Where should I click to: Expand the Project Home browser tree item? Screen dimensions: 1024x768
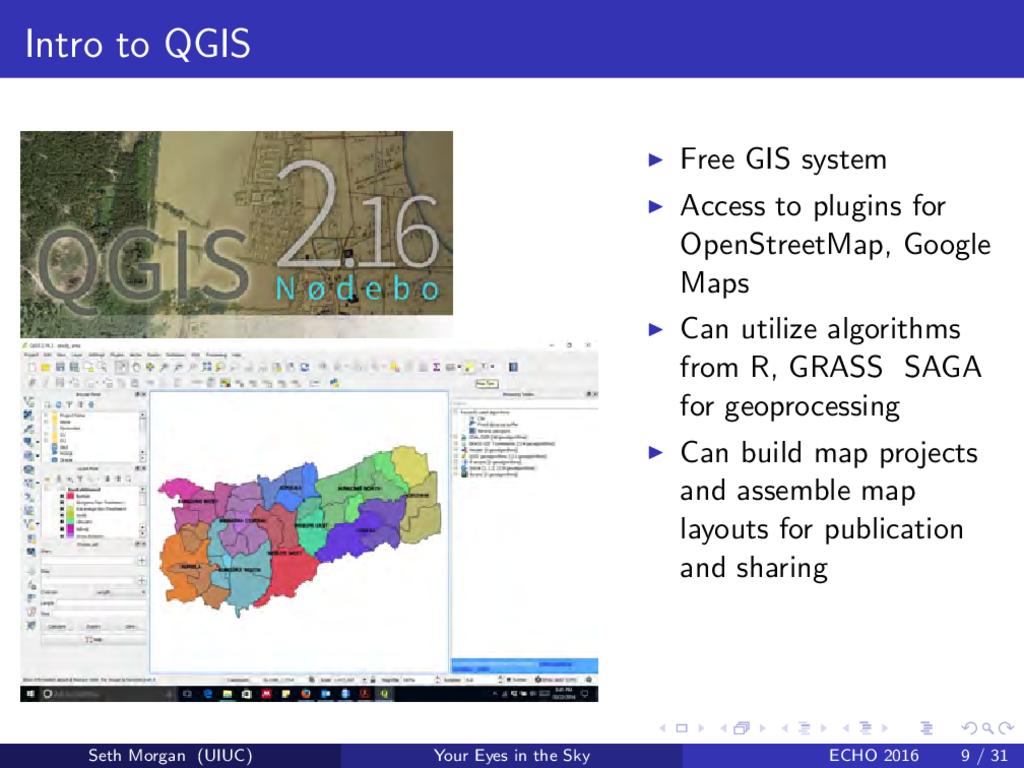(48, 414)
